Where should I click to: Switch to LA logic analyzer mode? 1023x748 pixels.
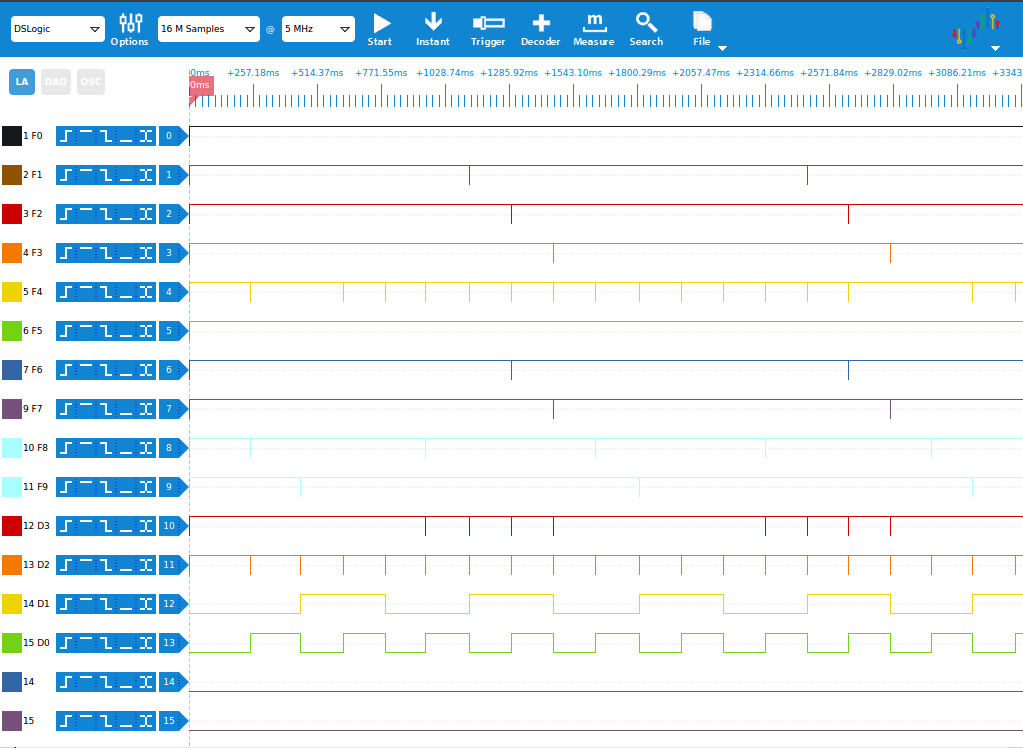pos(22,82)
